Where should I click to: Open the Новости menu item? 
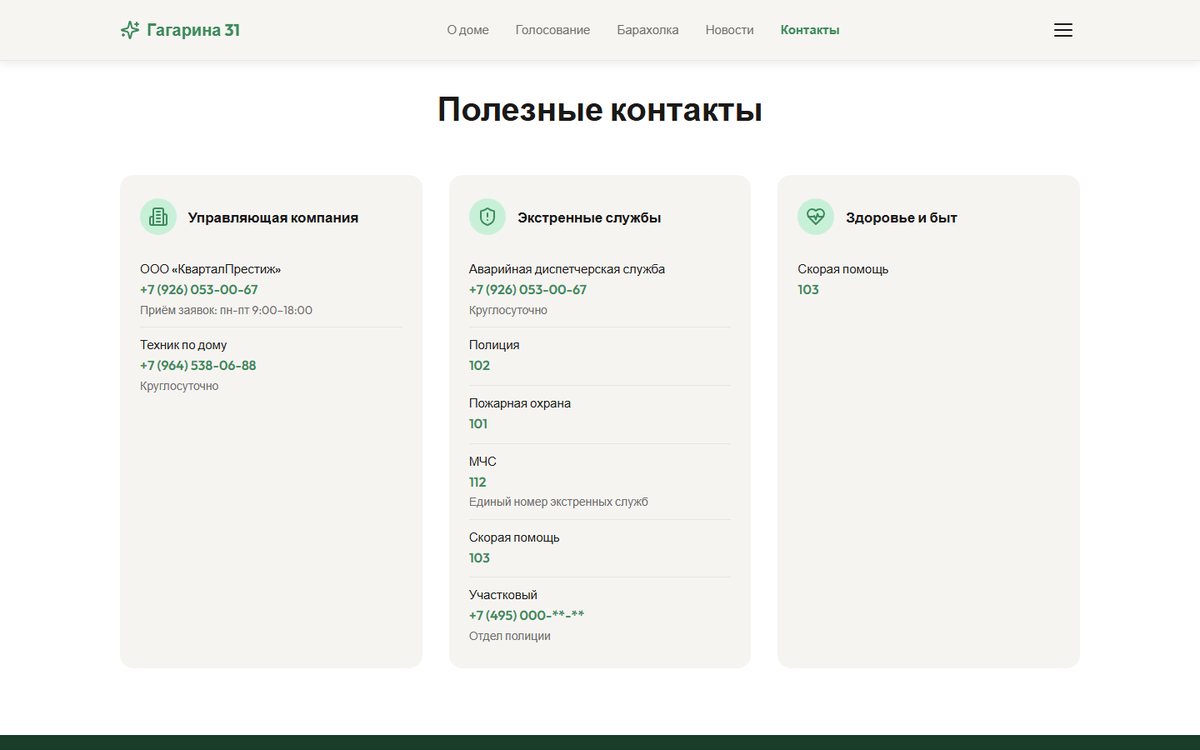pos(730,30)
